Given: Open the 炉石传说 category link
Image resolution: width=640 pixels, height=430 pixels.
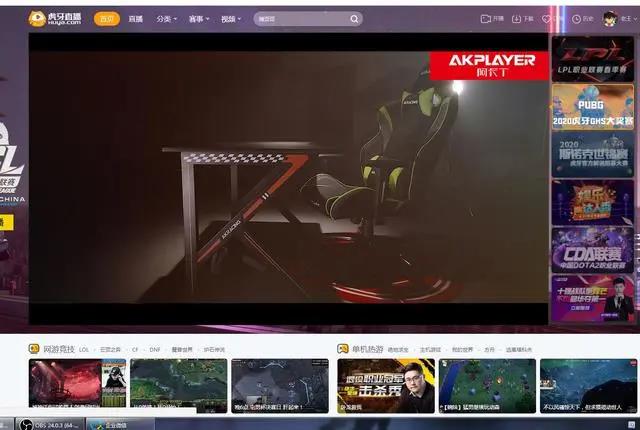Looking at the screenshot, I should 214,350.
